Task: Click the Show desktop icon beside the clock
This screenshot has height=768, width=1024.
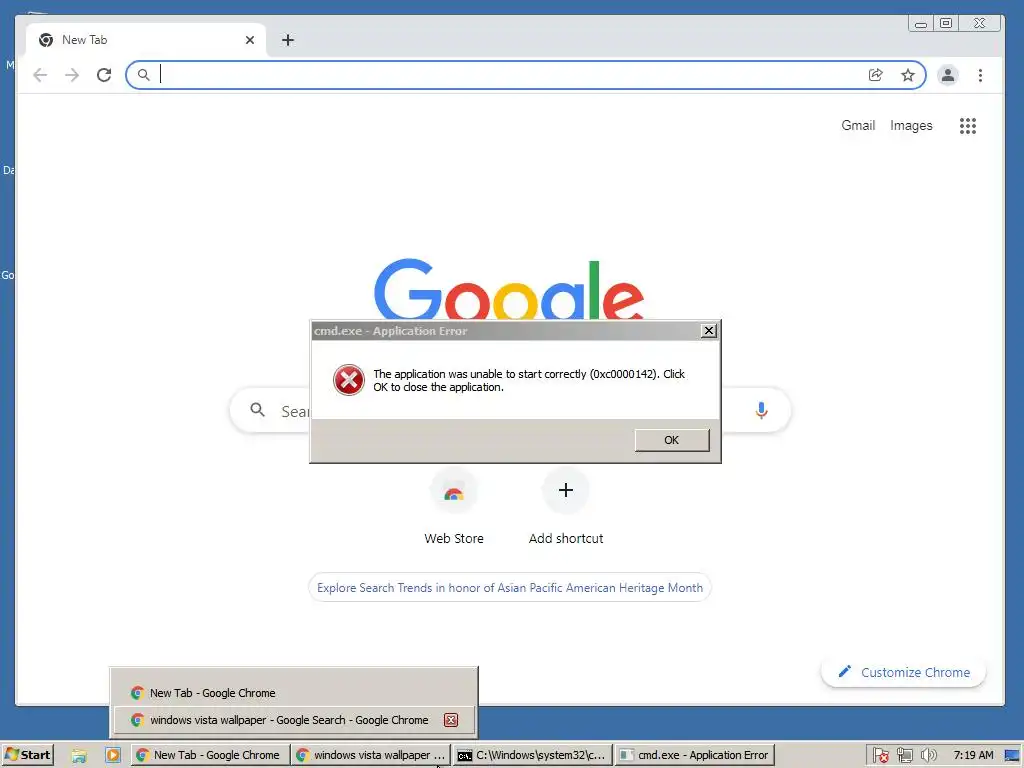Action: point(1012,756)
